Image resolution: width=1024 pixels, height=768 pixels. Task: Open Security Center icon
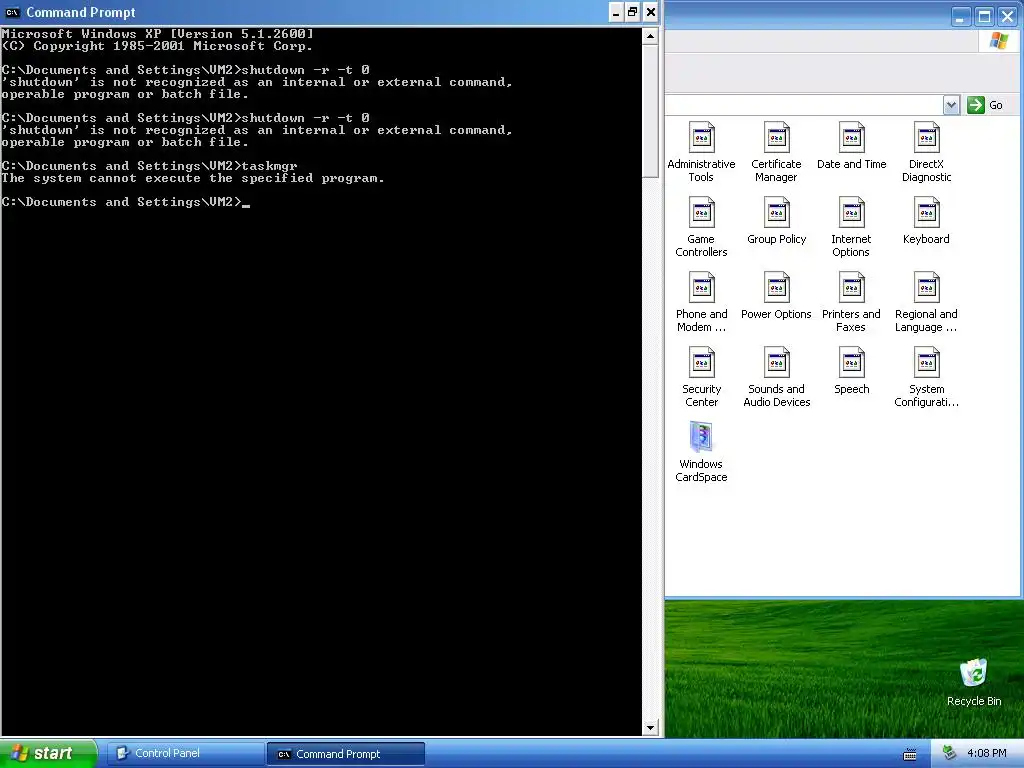[x=701, y=377]
